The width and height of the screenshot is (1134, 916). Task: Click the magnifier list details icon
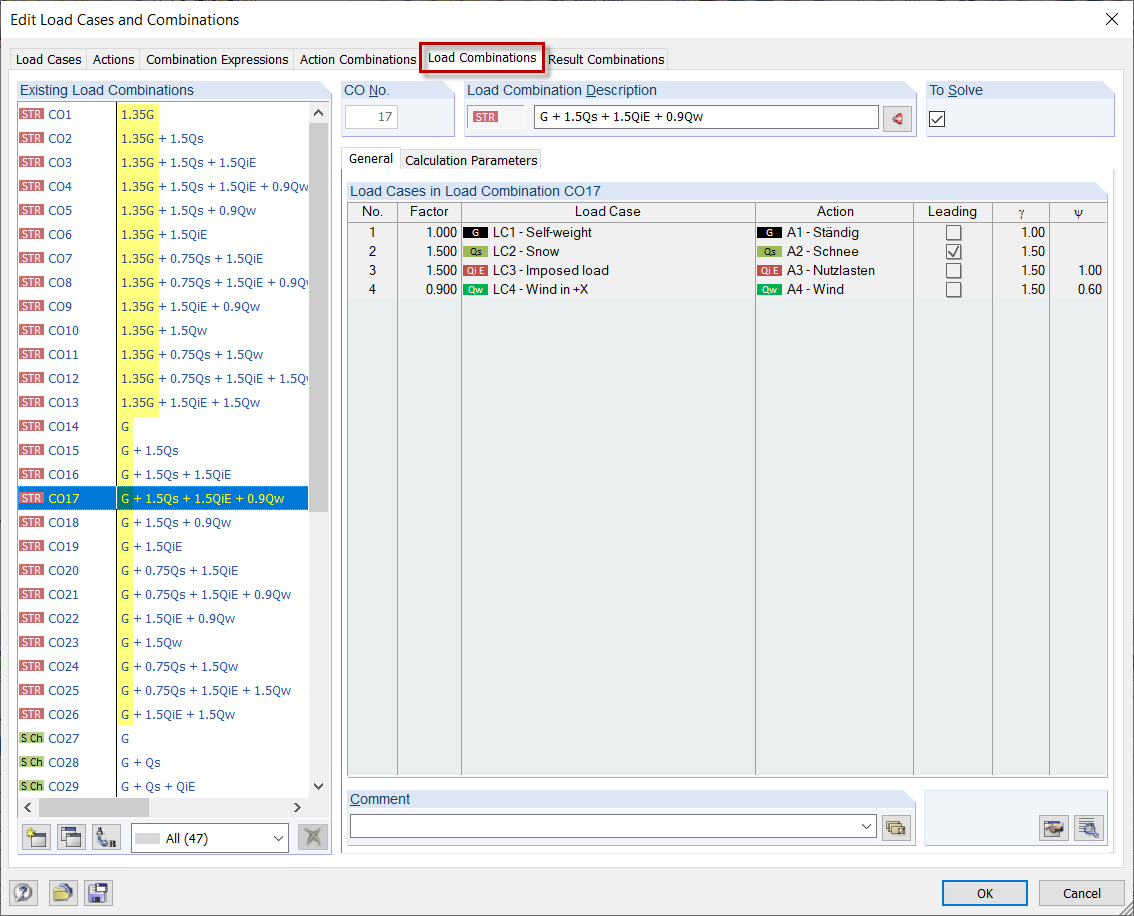coord(1088,827)
